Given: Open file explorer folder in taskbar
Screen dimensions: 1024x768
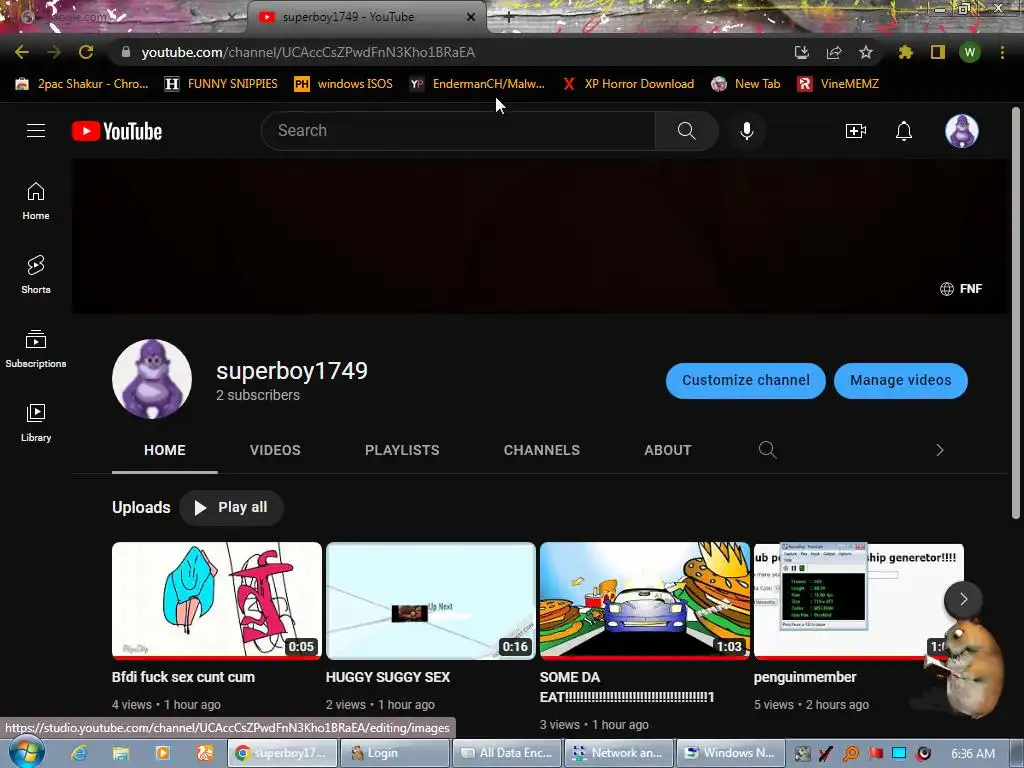Looking at the screenshot, I should (121, 753).
